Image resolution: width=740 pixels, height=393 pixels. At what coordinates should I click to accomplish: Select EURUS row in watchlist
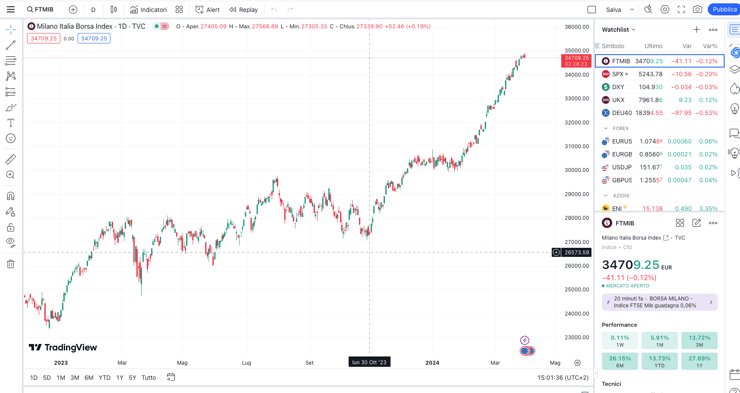[x=660, y=141]
